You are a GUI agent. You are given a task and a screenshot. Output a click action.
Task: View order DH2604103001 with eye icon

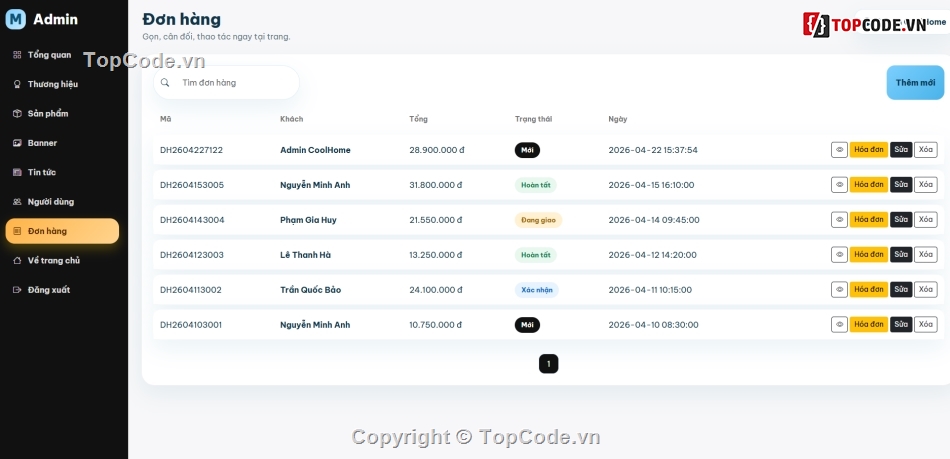[839, 325]
